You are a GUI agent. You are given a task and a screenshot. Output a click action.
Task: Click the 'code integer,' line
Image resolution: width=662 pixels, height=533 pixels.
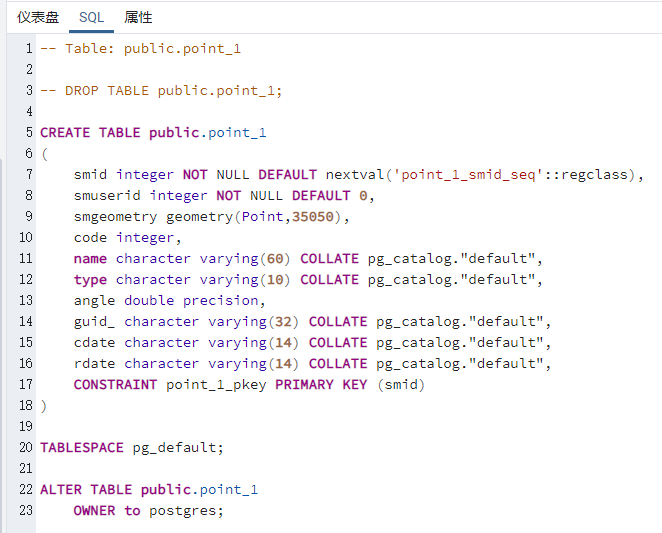[128, 238]
